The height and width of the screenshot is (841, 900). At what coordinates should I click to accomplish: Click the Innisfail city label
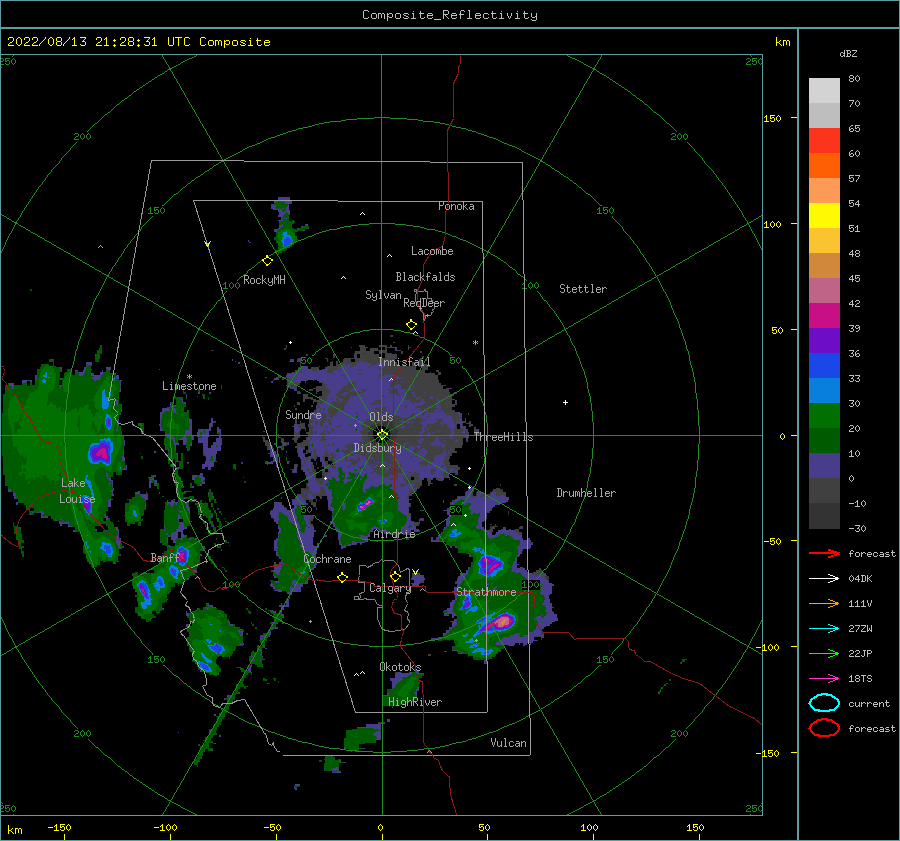pos(404,362)
